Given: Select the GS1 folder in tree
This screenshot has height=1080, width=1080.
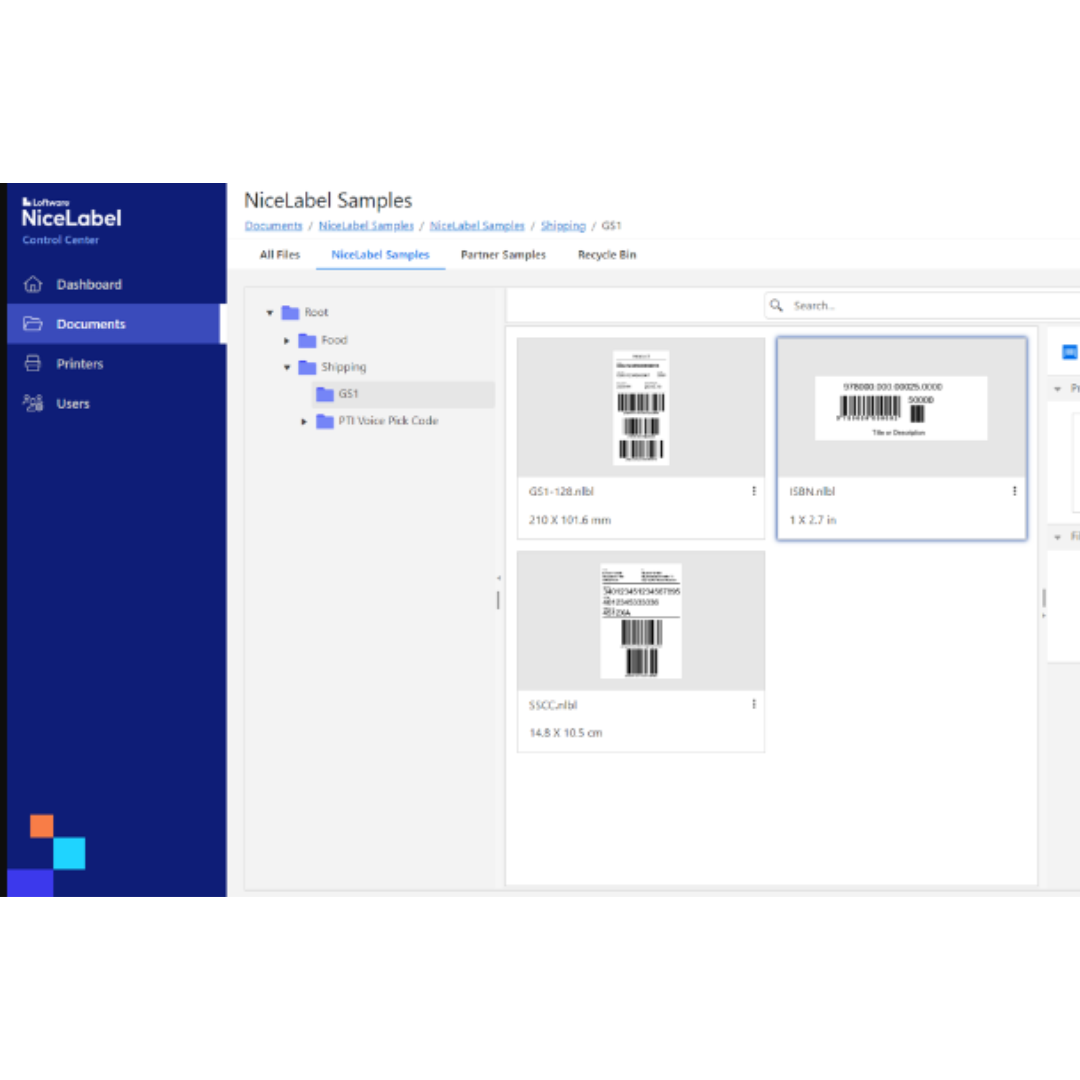Looking at the screenshot, I should coord(348,394).
